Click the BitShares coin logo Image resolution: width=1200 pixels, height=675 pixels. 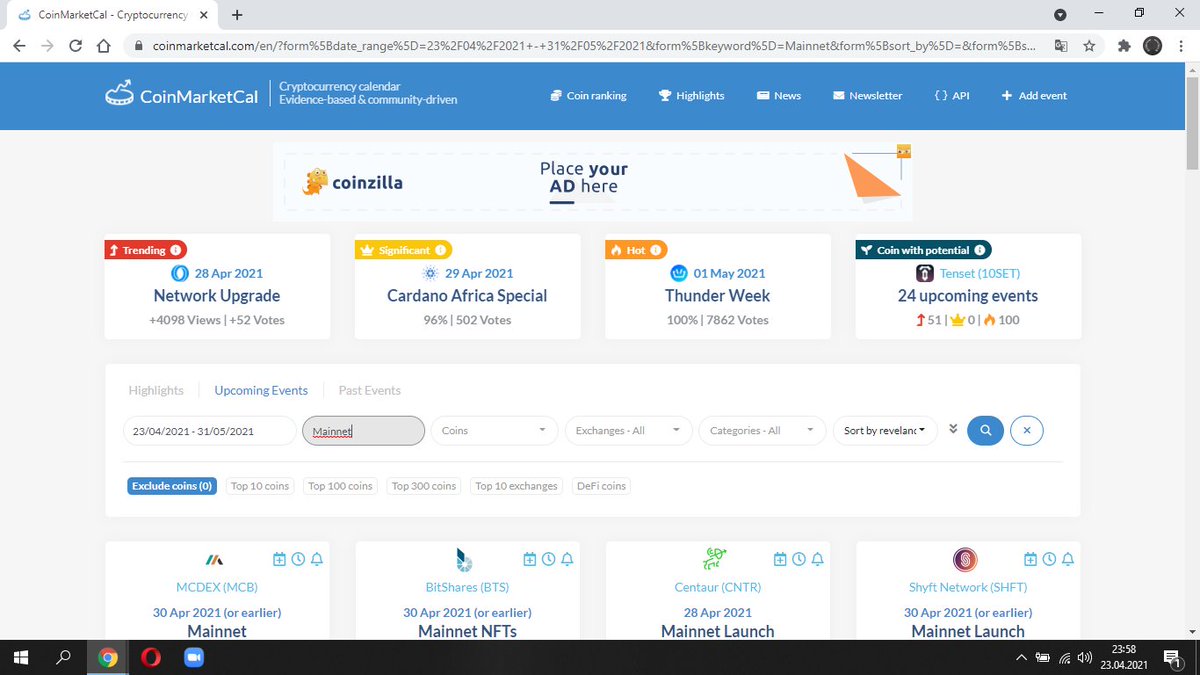point(466,560)
